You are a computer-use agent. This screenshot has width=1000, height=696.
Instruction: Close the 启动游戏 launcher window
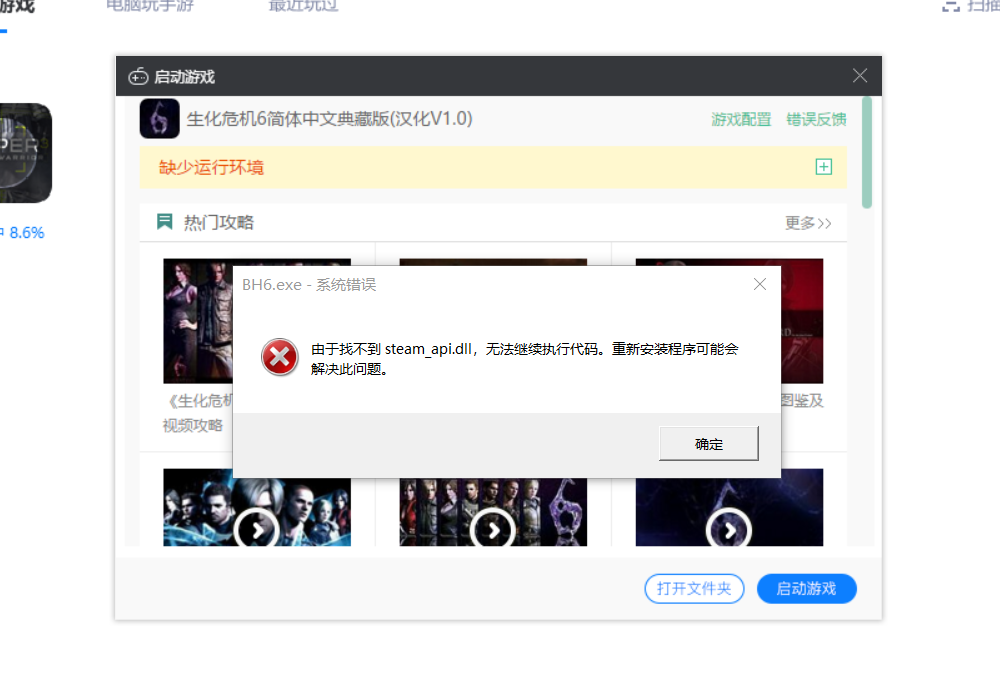pyautogui.click(x=860, y=76)
